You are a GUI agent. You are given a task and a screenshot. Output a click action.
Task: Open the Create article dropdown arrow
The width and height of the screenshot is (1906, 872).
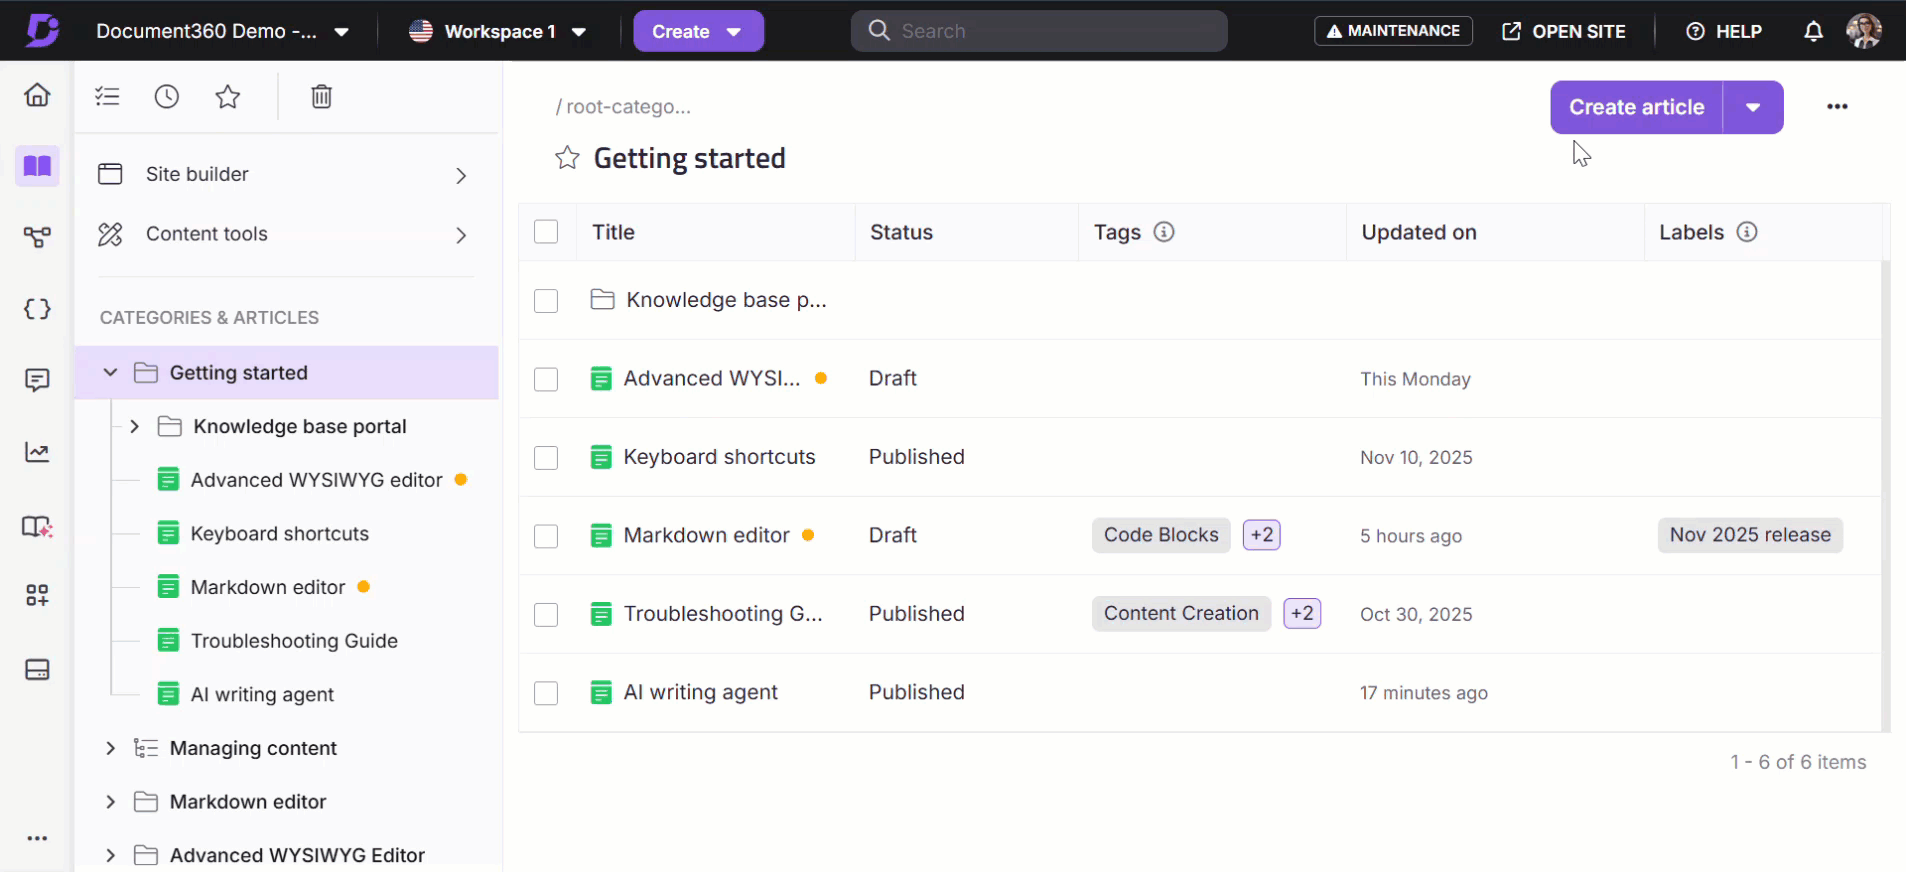[x=1753, y=108]
